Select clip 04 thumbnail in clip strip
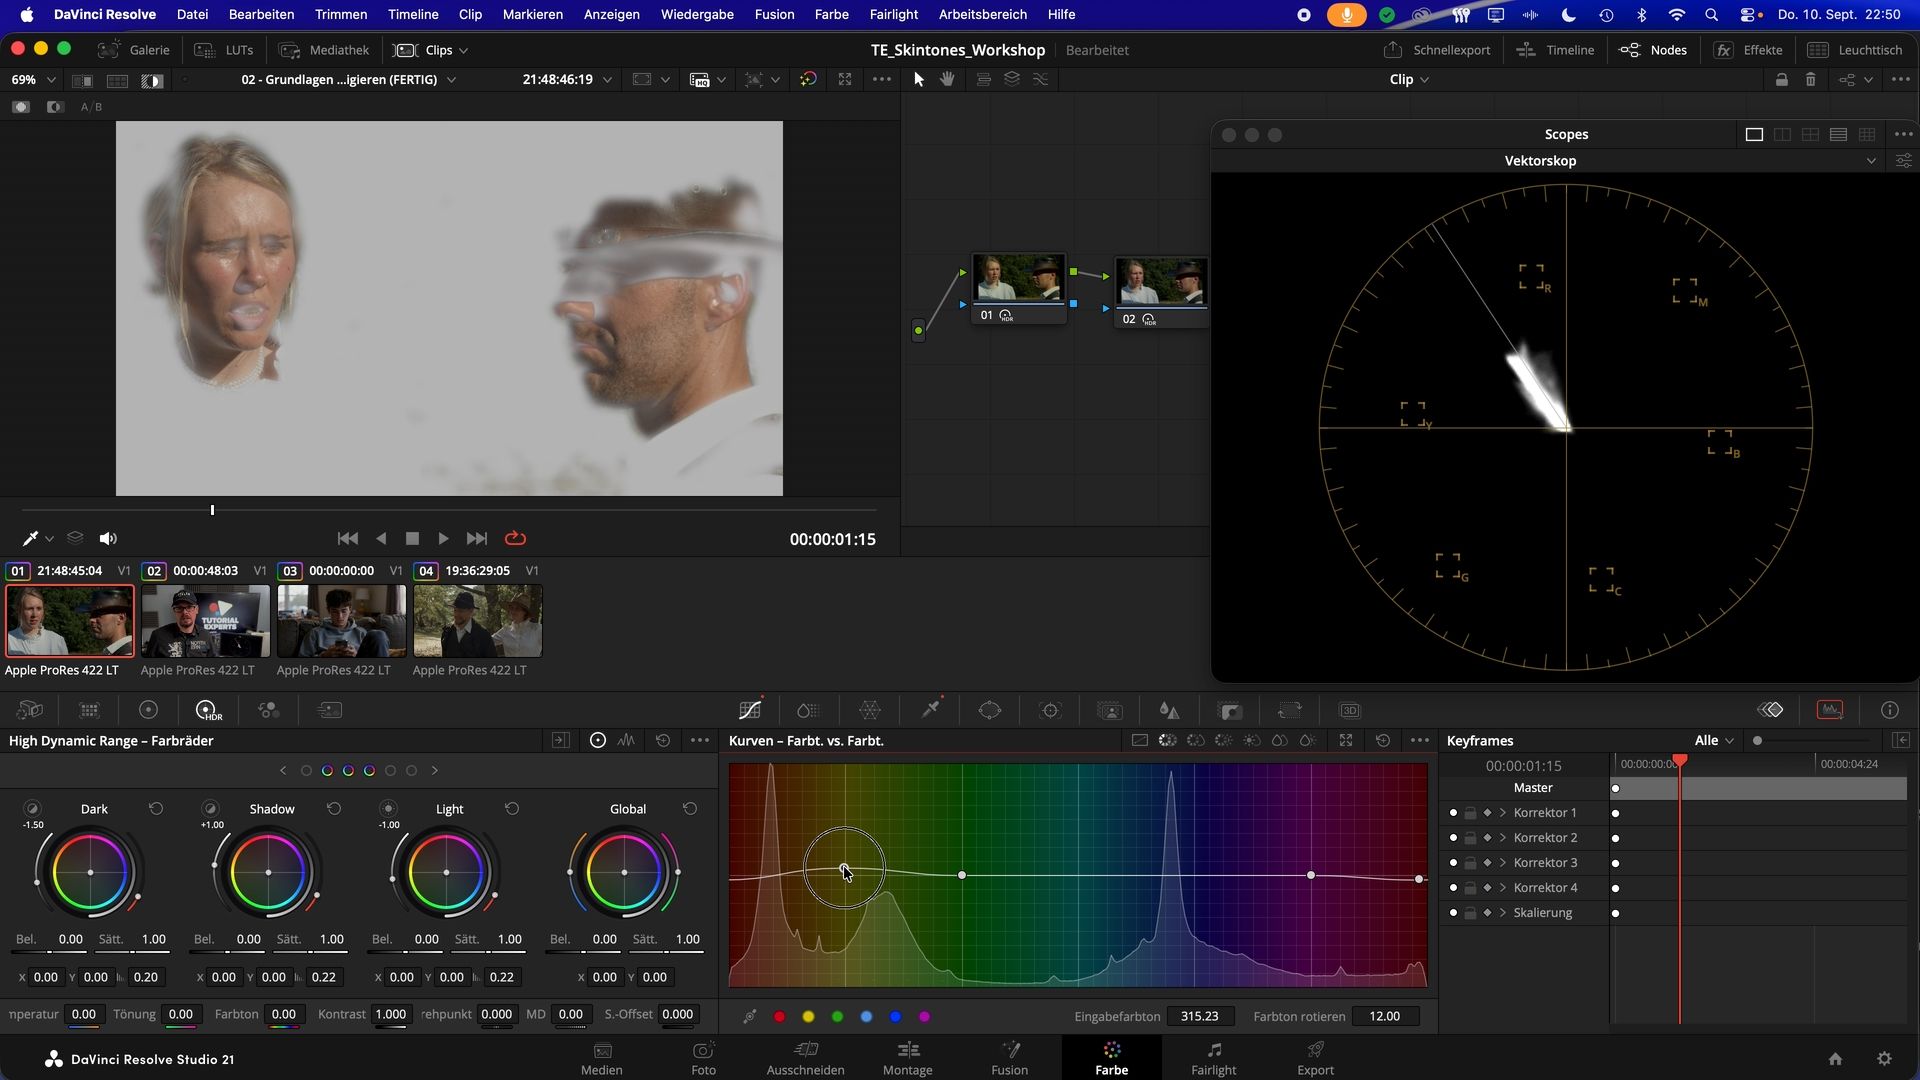The height and width of the screenshot is (1080, 1920). pos(478,621)
